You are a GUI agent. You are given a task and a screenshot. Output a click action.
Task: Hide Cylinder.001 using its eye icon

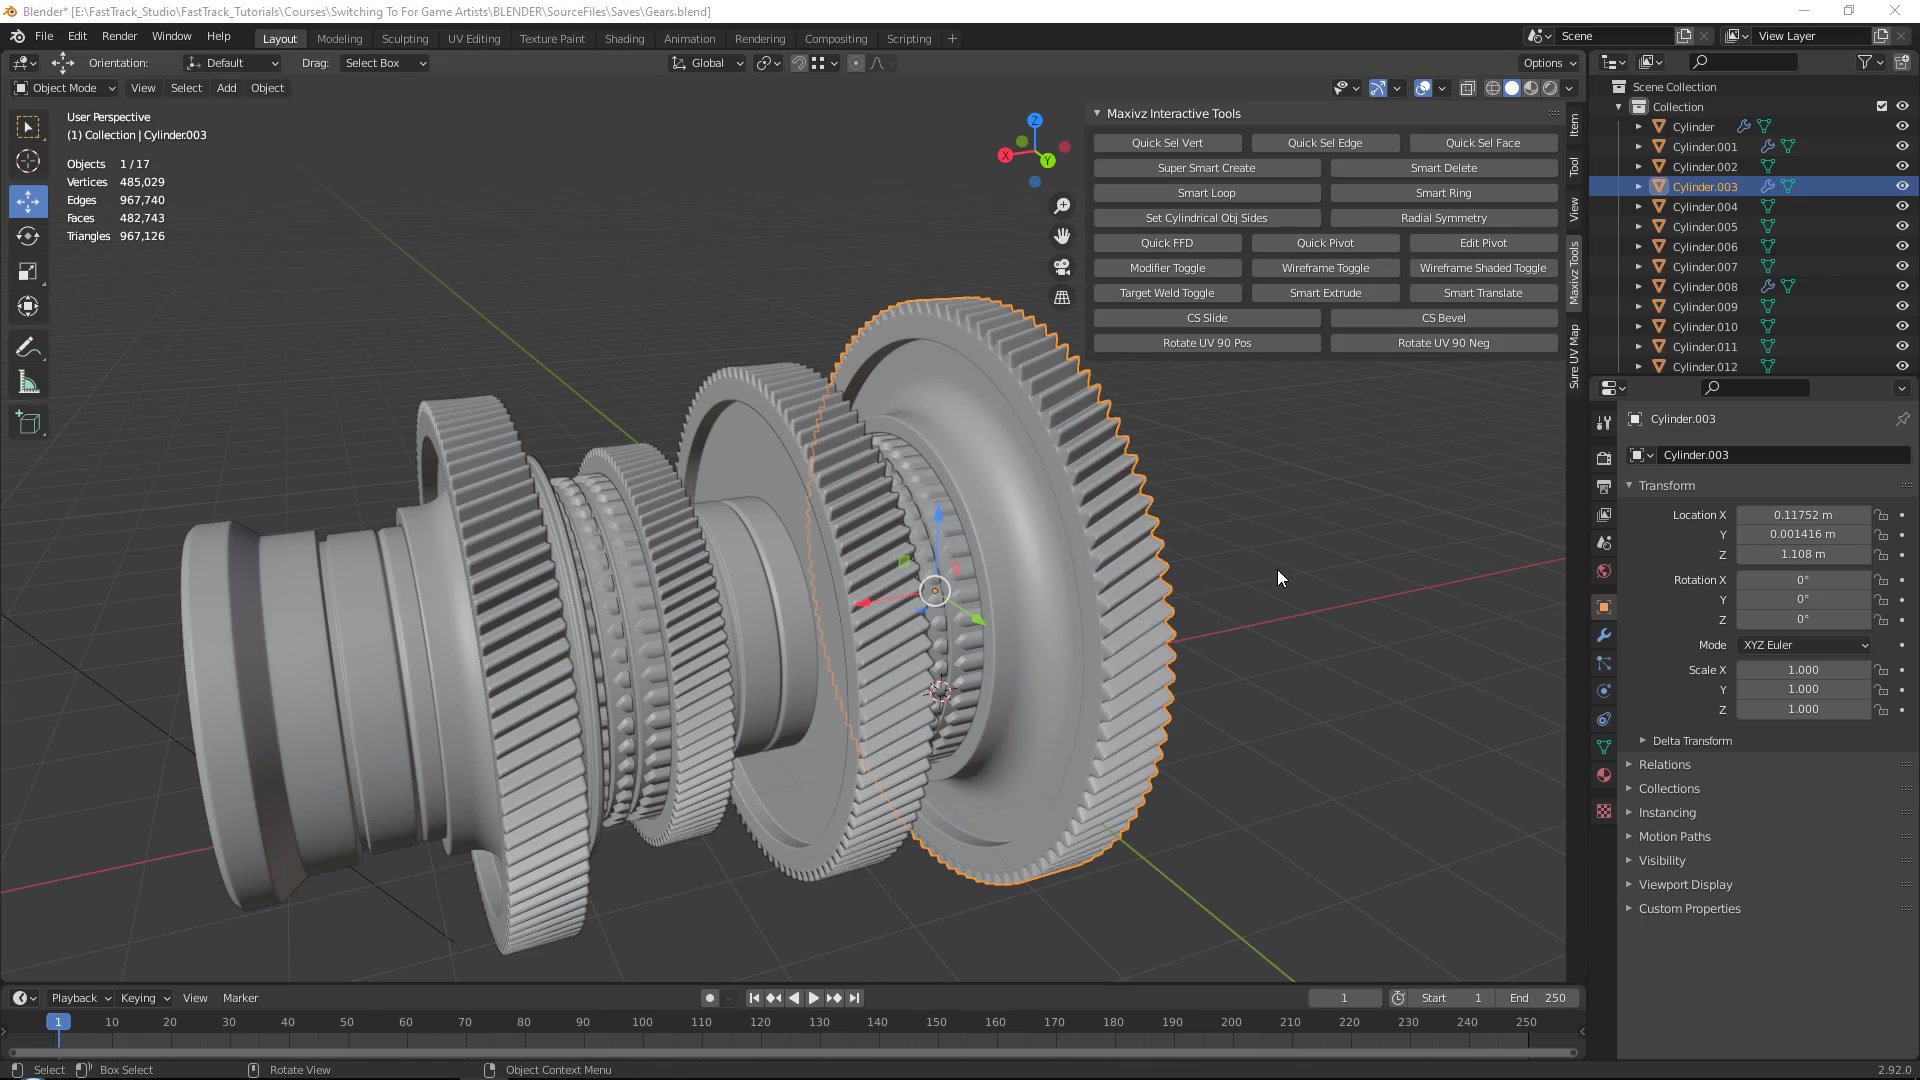1902,146
